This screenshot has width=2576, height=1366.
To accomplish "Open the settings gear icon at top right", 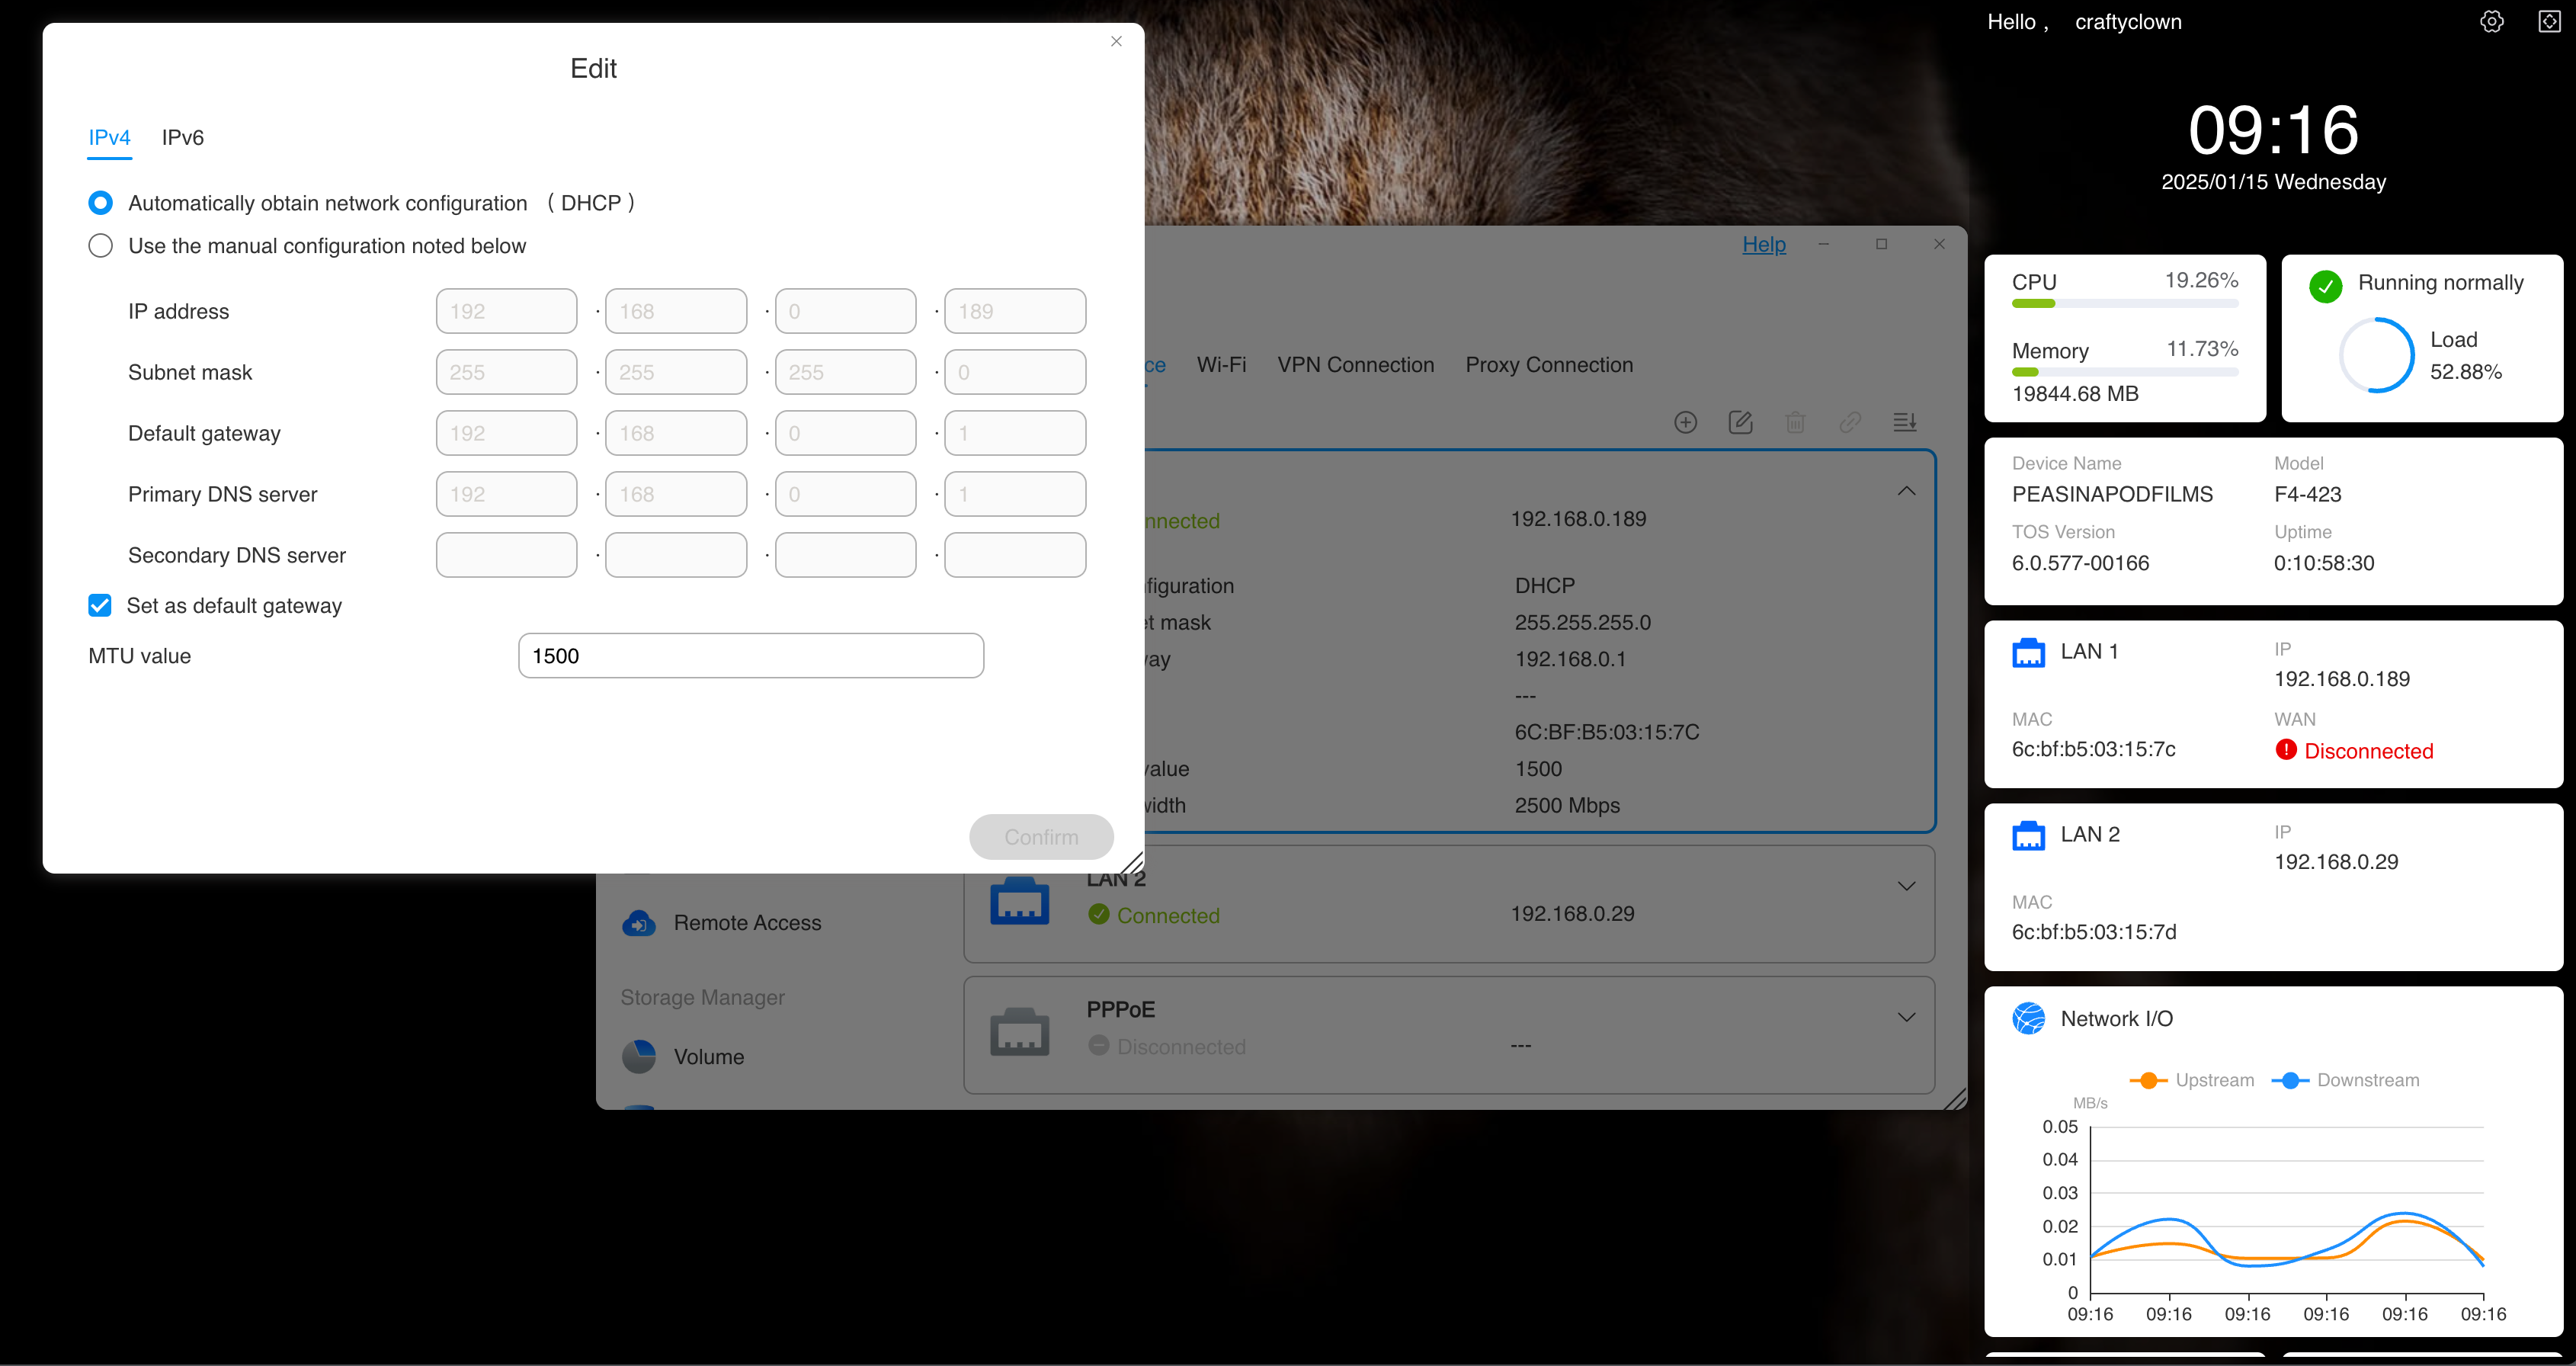I will [2492, 22].
